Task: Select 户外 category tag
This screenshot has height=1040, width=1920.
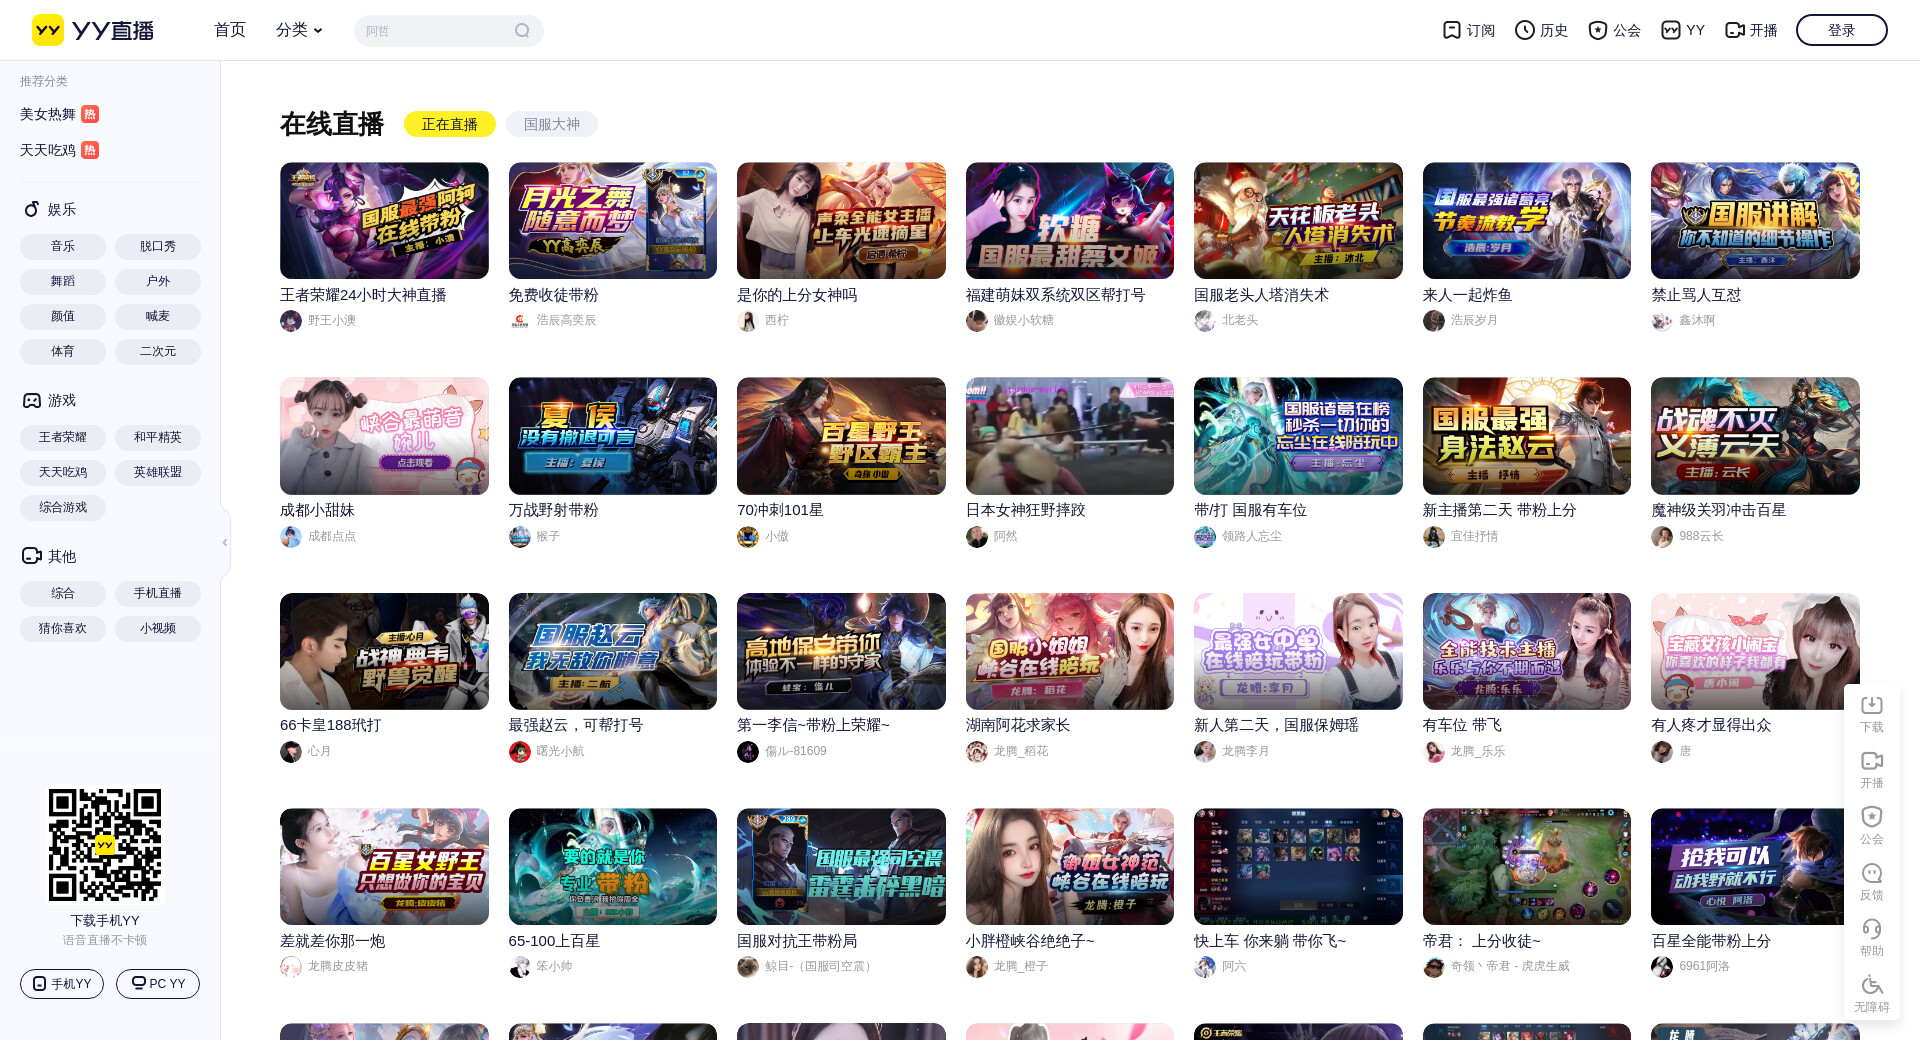Action: (158, 281)
